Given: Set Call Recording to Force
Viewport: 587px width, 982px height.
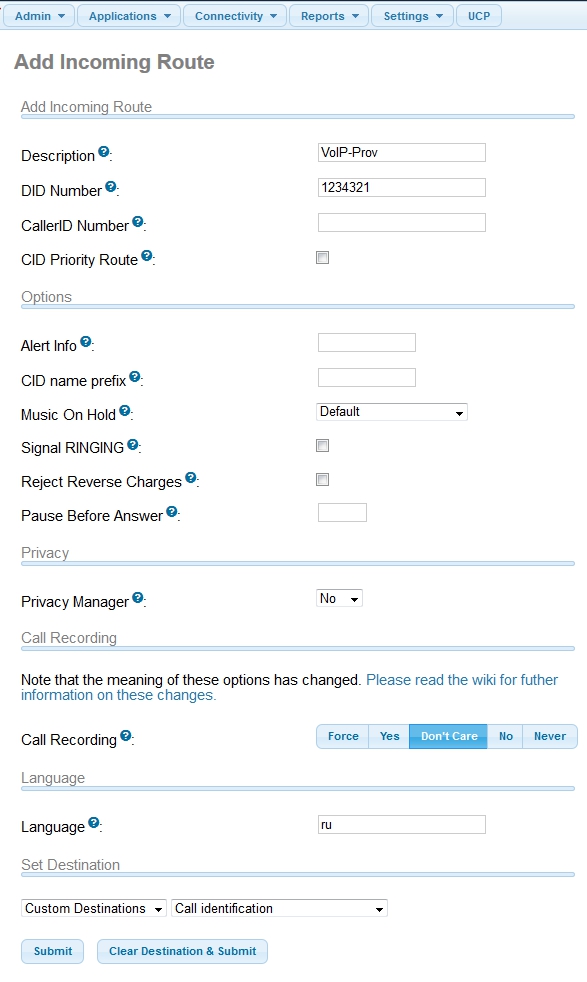Looking at the screenshot, I should pos(343,736).
